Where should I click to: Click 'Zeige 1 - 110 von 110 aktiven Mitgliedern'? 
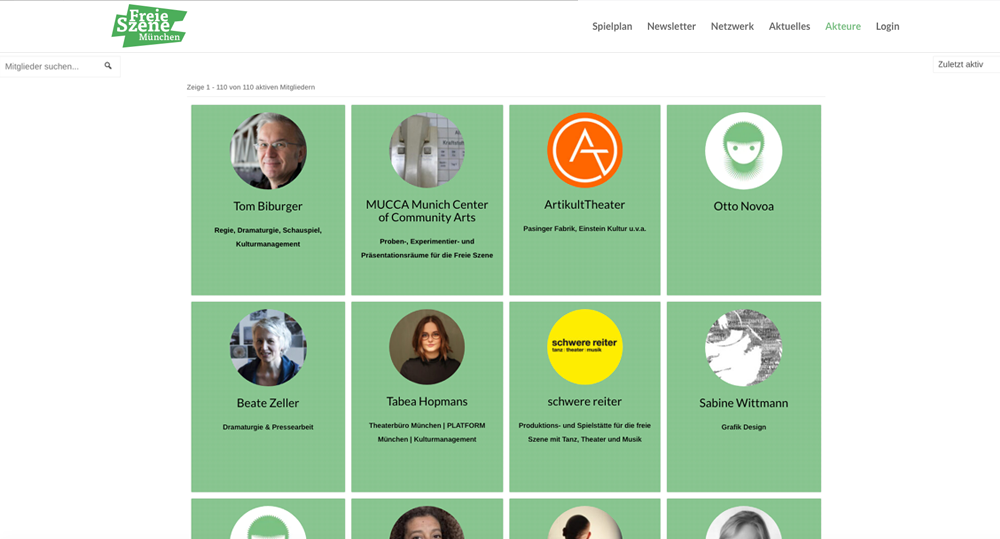pos(251,87)
